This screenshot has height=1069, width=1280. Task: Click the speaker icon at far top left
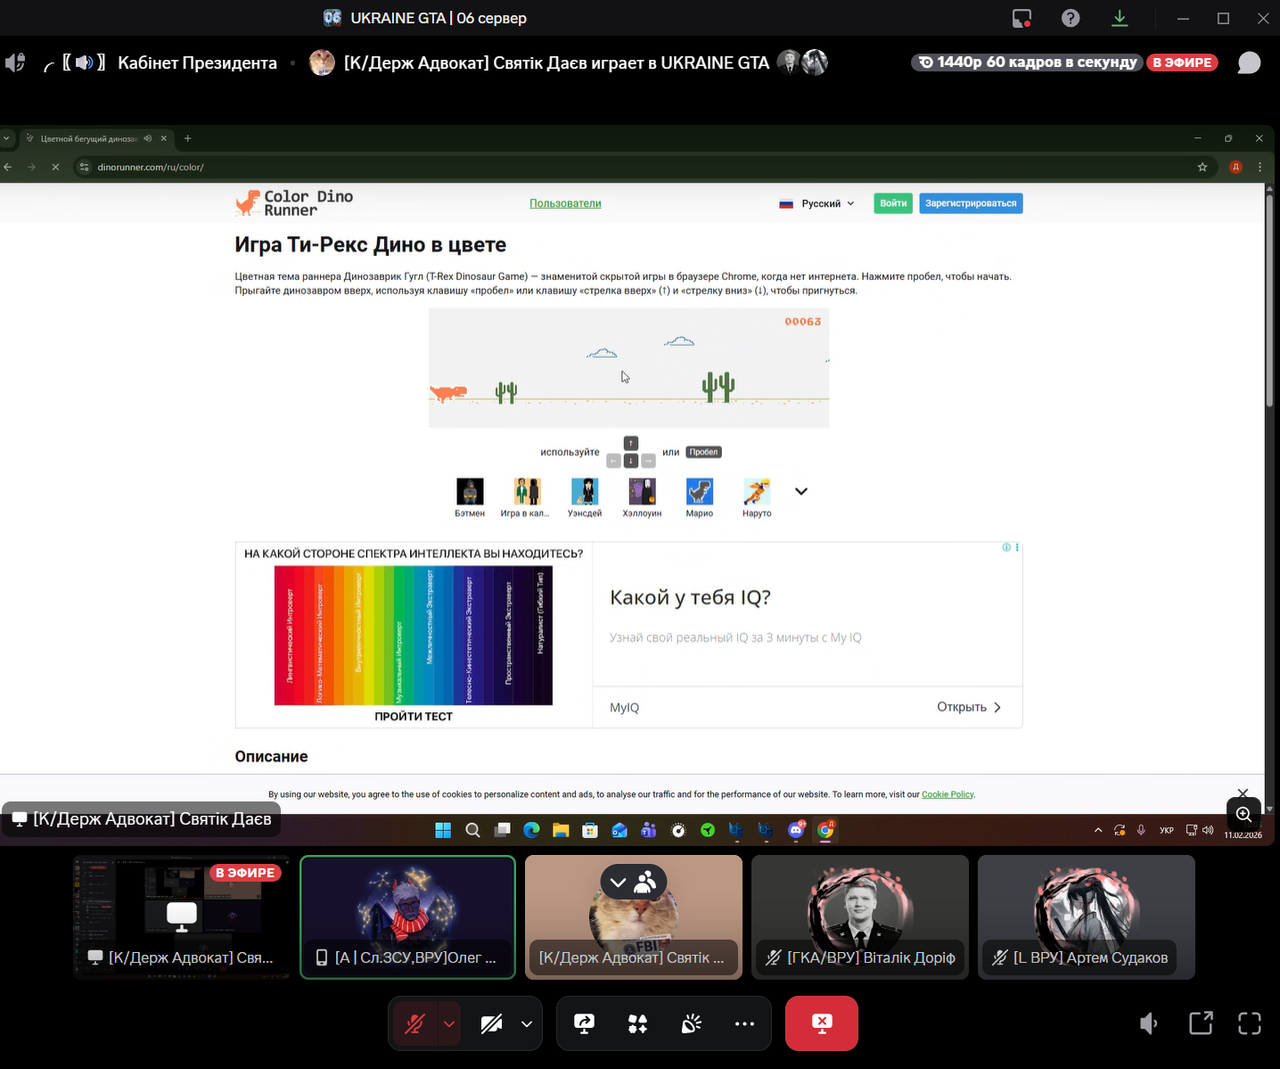coord(15,62)
